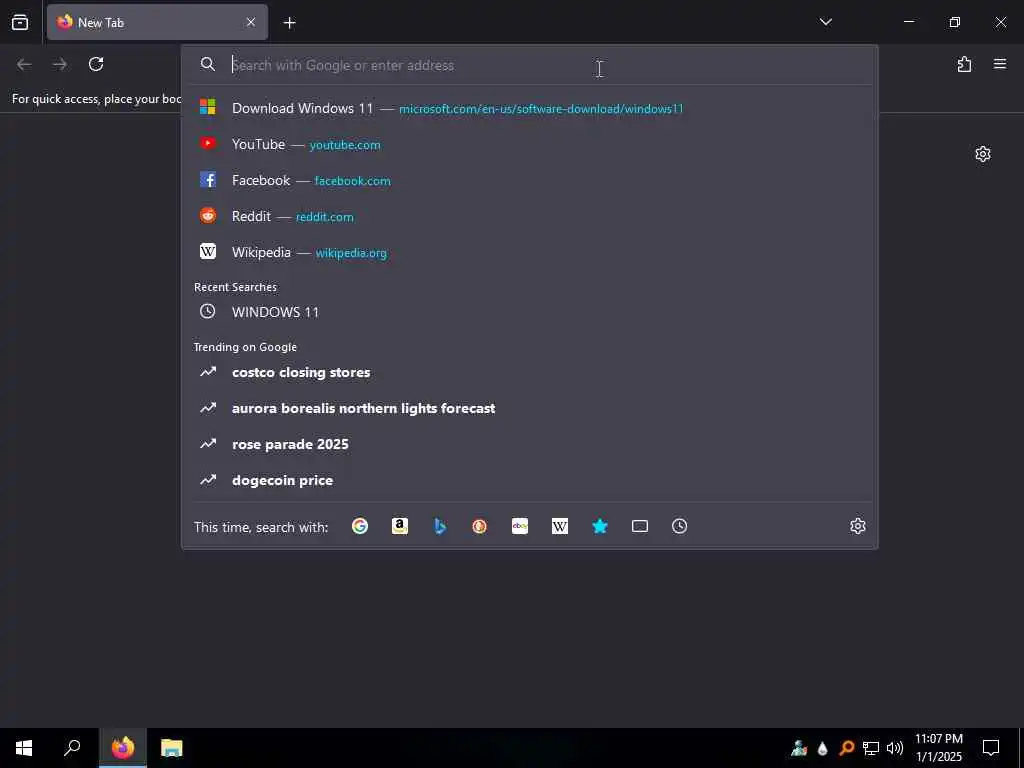Choose aurora borealis northern lights forecast
Screen dimensions: 1024x768
(x=530, y=408)
